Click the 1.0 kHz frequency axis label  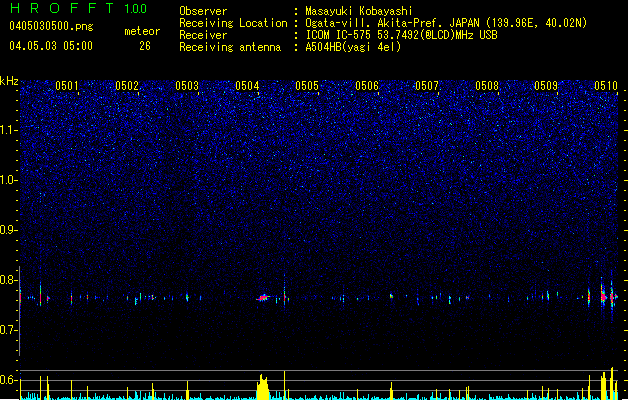tap(8, 180)
